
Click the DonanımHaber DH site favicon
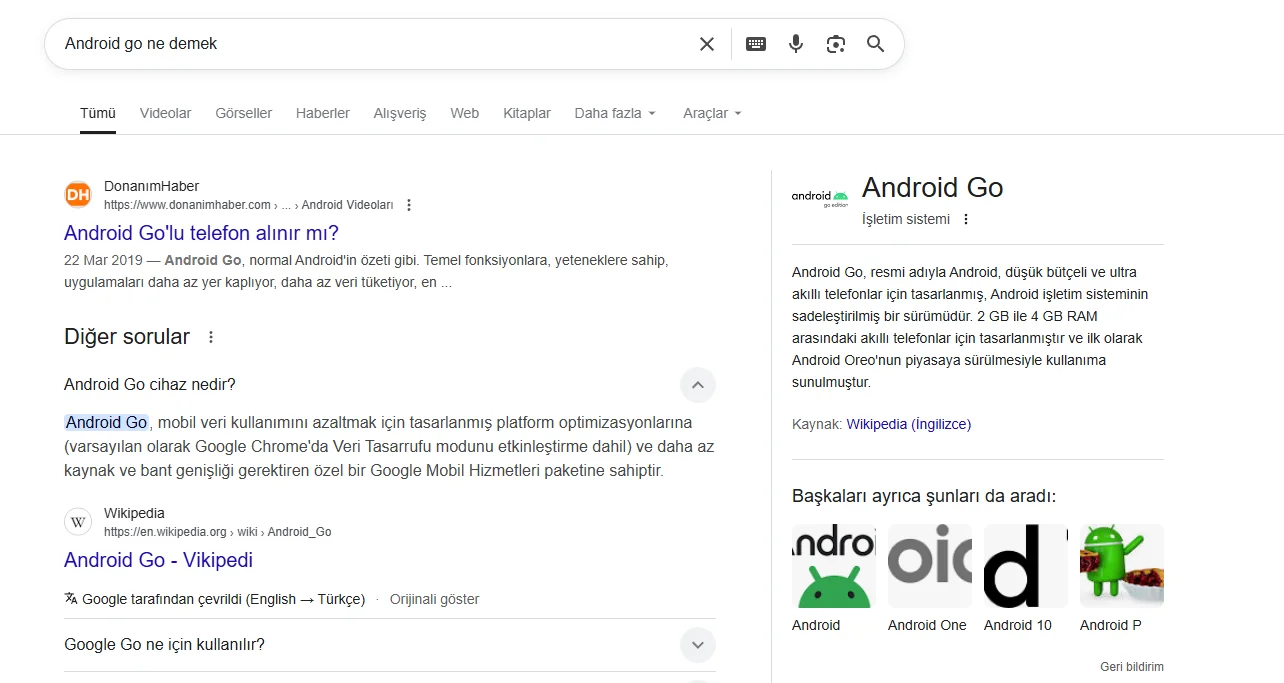pyautogui.click(x=78, y=195)
